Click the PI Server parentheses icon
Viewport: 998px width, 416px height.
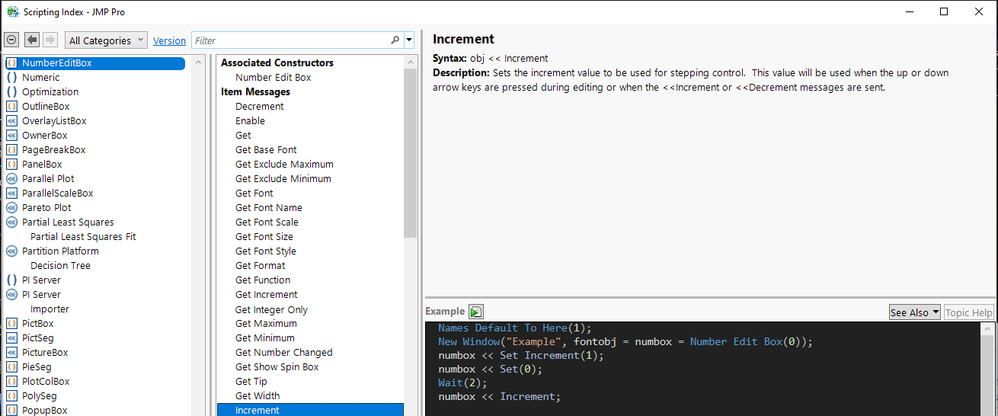point(11,280)
